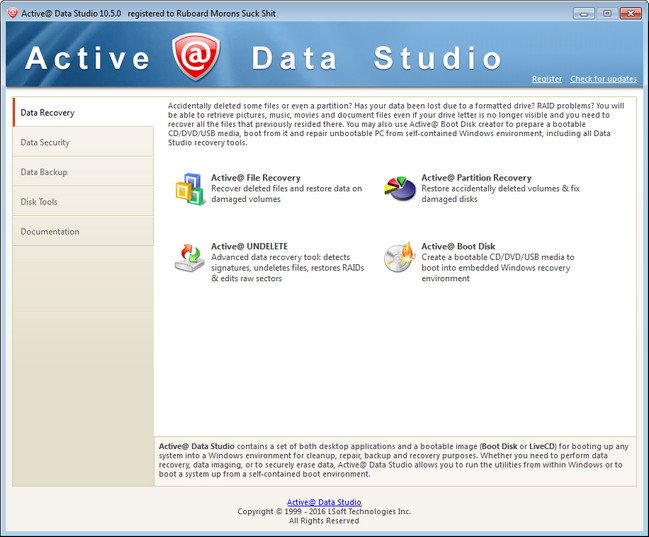Click the 'All Rights Reserved' text
The image size is (649, 537).
[x=324, y=521]
